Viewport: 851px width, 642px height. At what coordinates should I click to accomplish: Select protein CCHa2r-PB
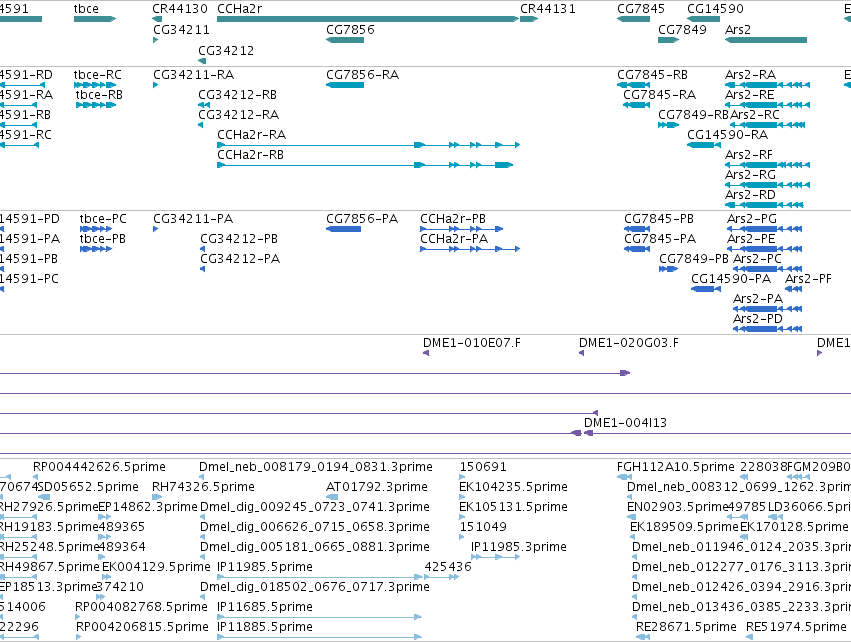coord(453,219)
